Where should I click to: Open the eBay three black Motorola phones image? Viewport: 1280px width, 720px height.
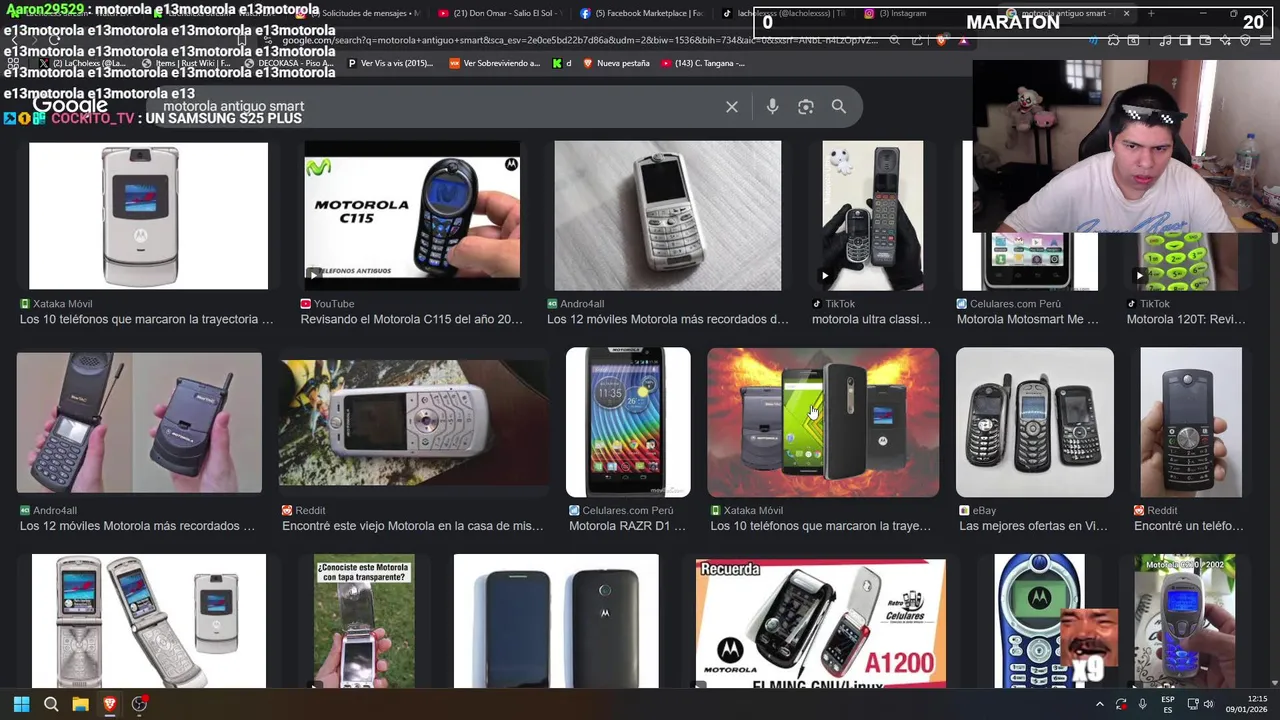point(1035,422)
